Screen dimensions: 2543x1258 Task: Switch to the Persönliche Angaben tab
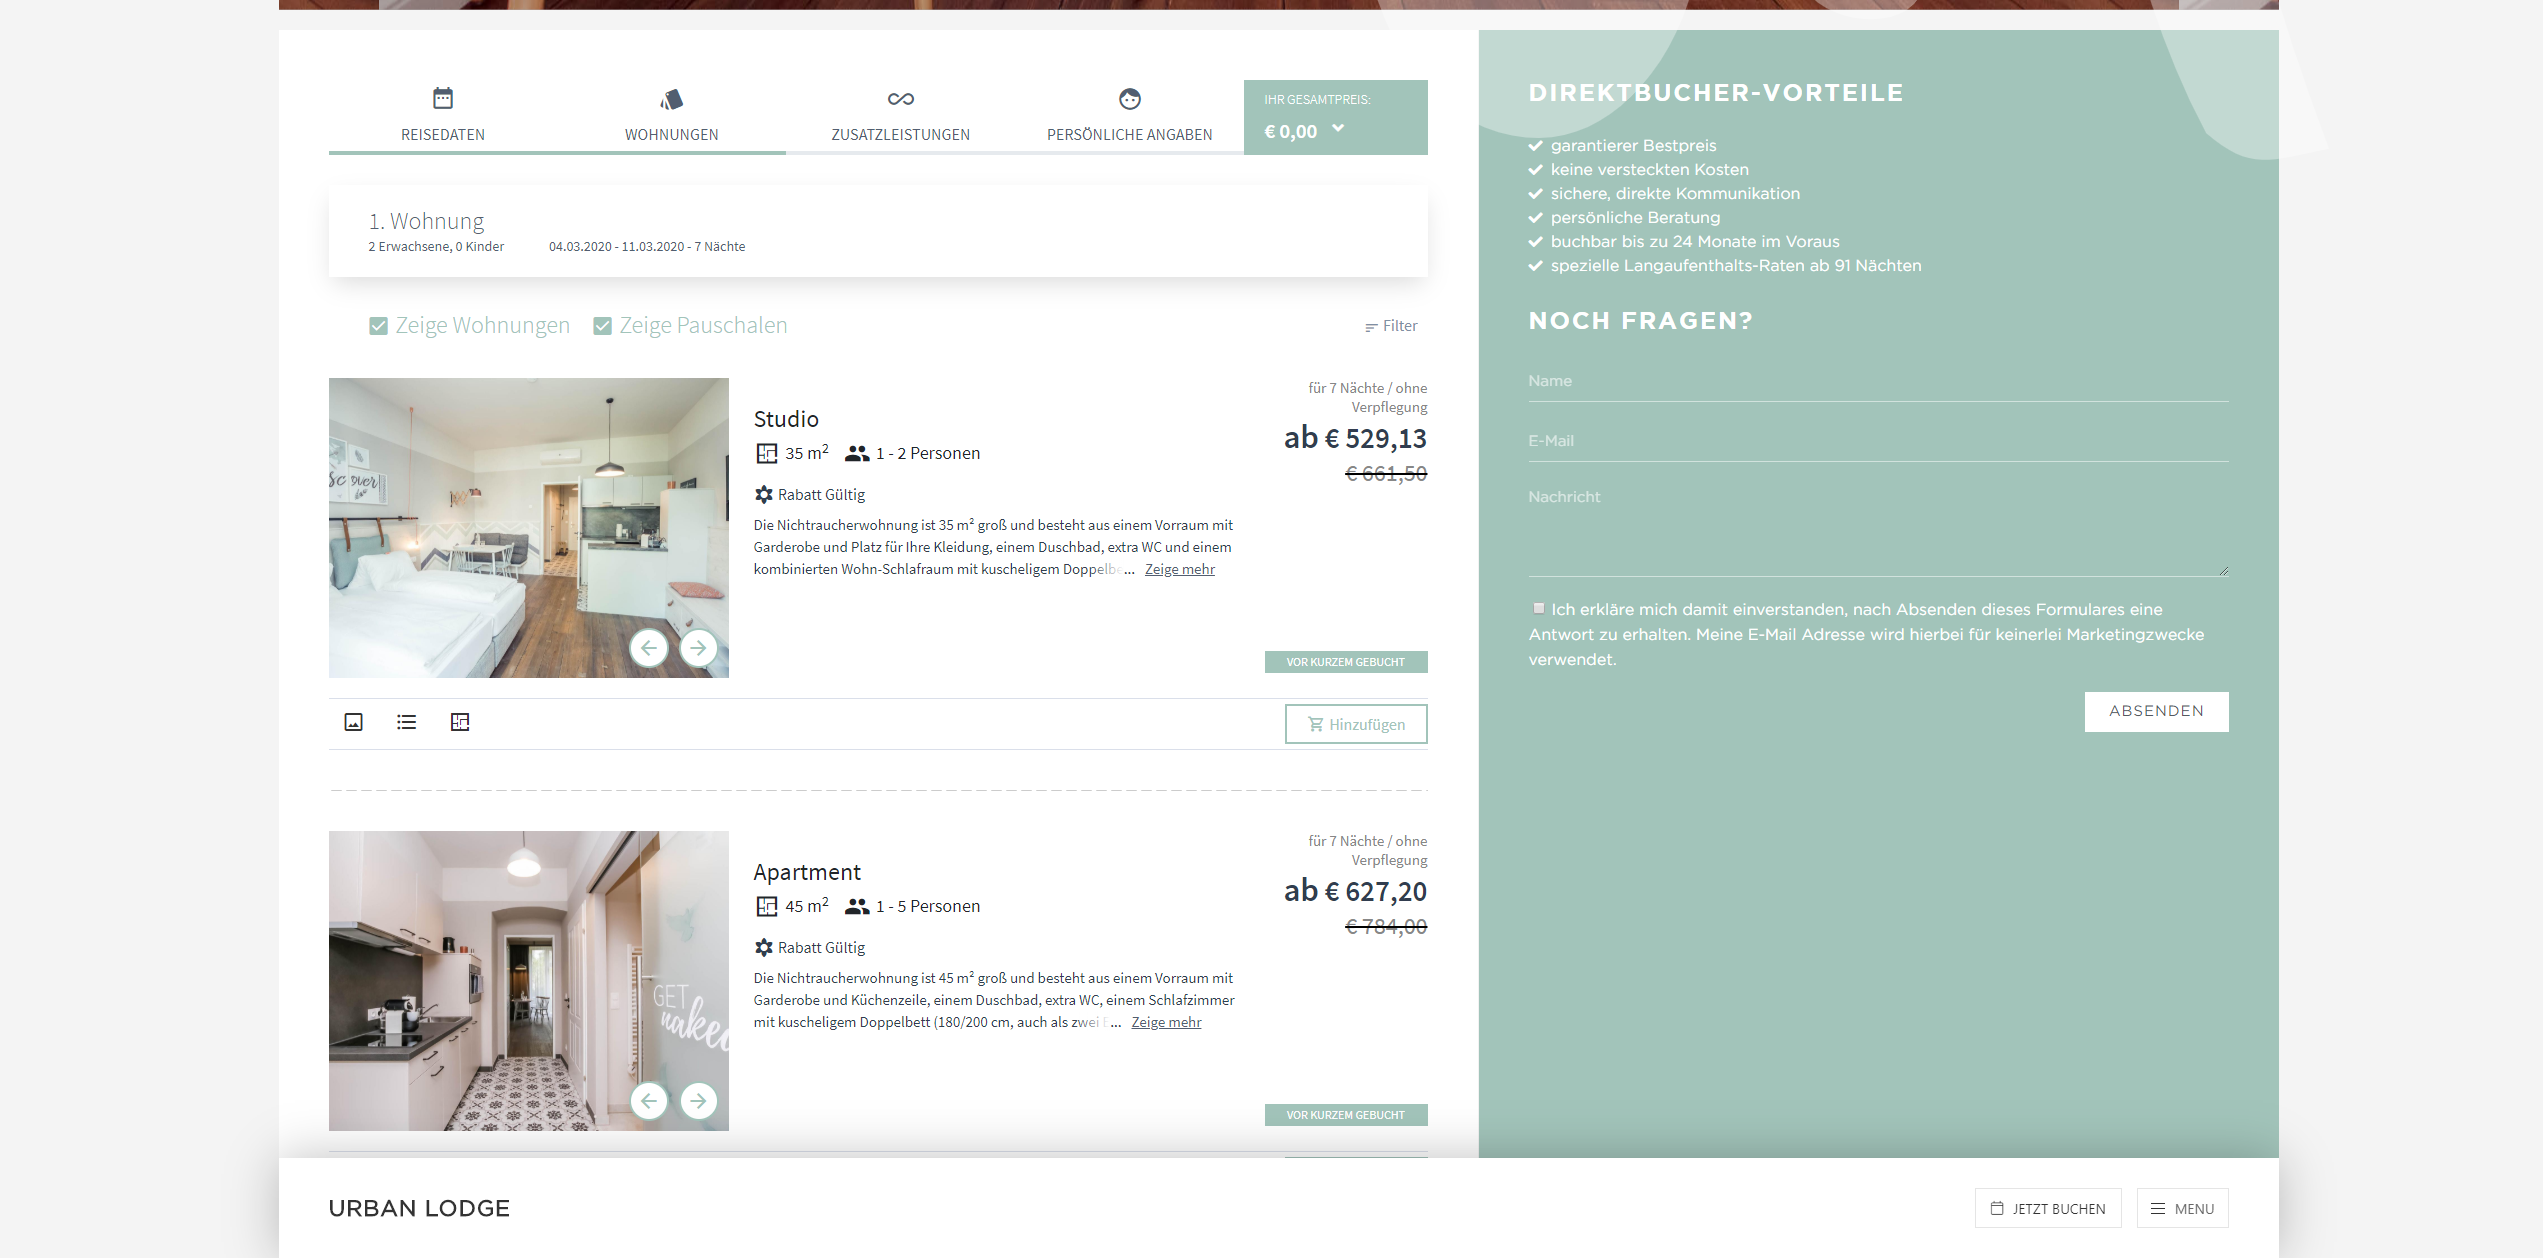coord(1130,116)
